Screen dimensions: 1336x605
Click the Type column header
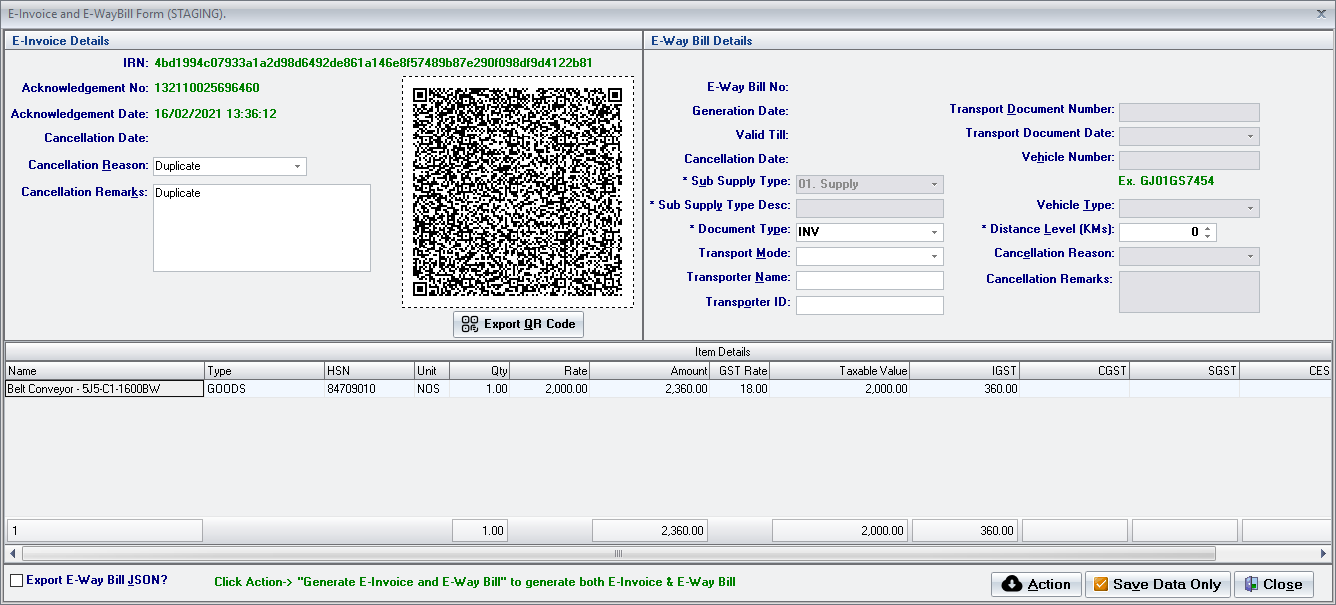coord(264,371)
